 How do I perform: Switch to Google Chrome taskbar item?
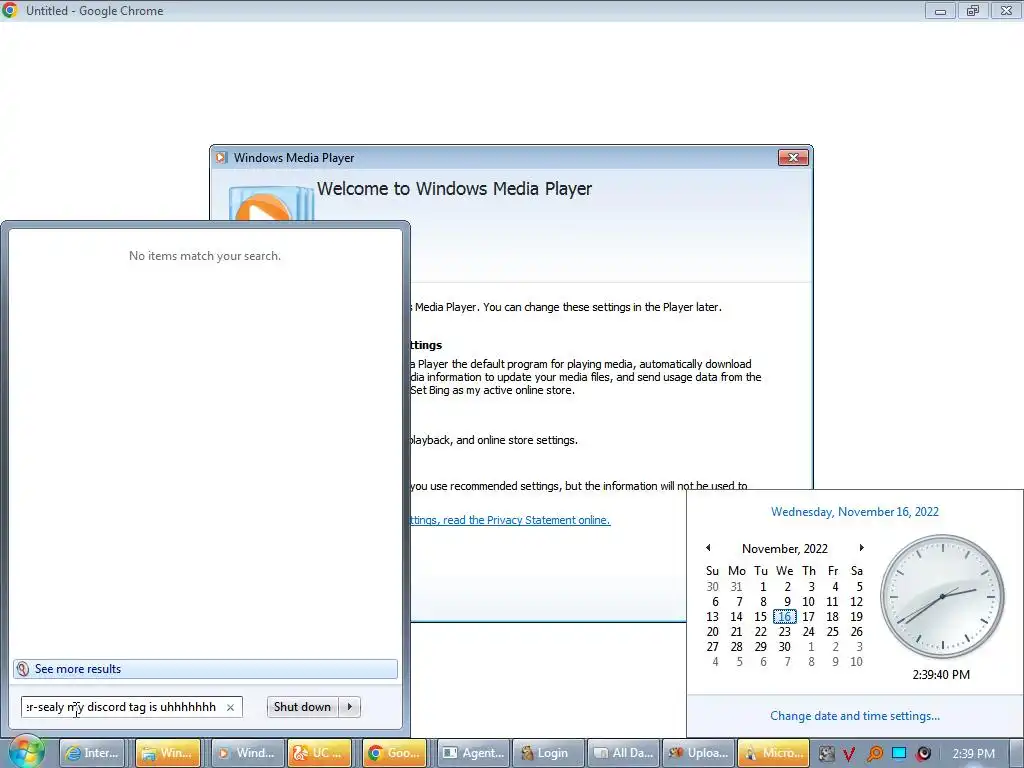[x=395, y=753]
